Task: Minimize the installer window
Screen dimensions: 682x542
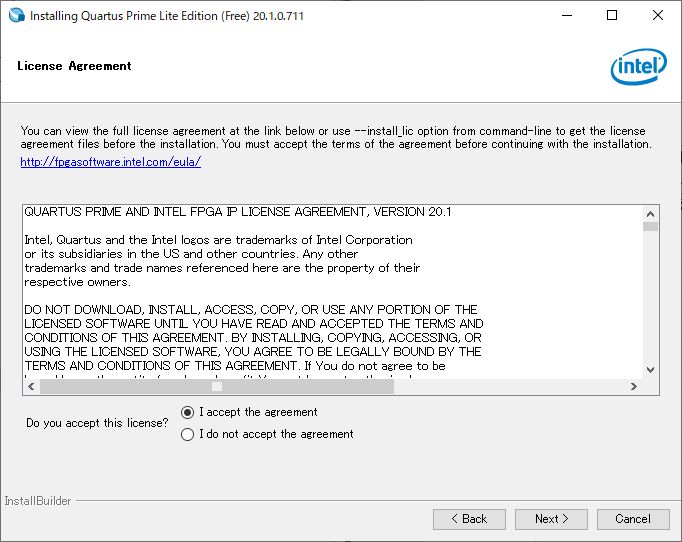Action: point(565,16)
